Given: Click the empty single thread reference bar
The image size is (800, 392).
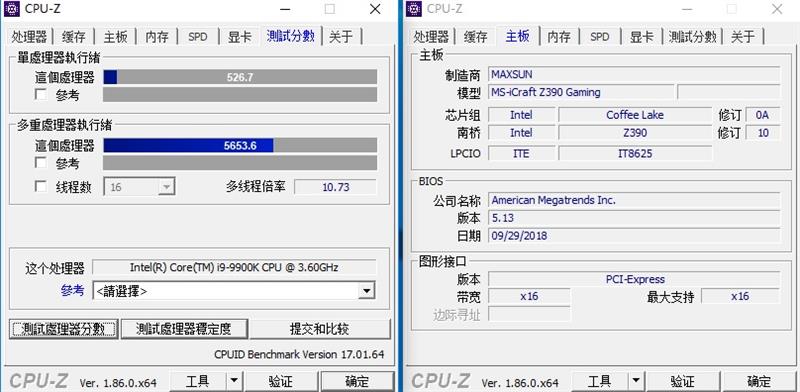Looking at the screenshot, I should [240, 94].
